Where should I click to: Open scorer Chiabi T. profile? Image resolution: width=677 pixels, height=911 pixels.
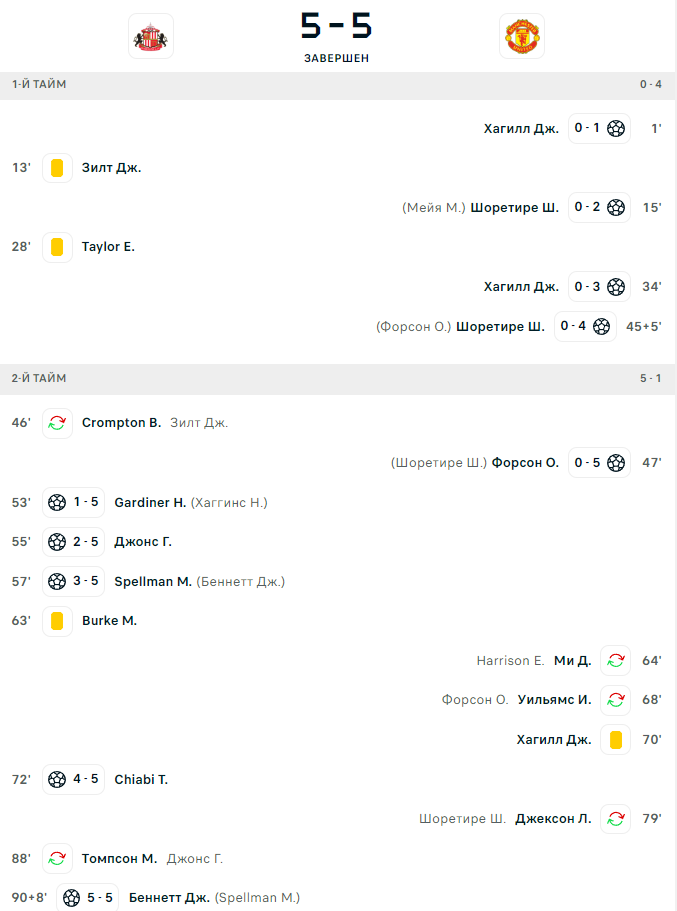[141, 780]
